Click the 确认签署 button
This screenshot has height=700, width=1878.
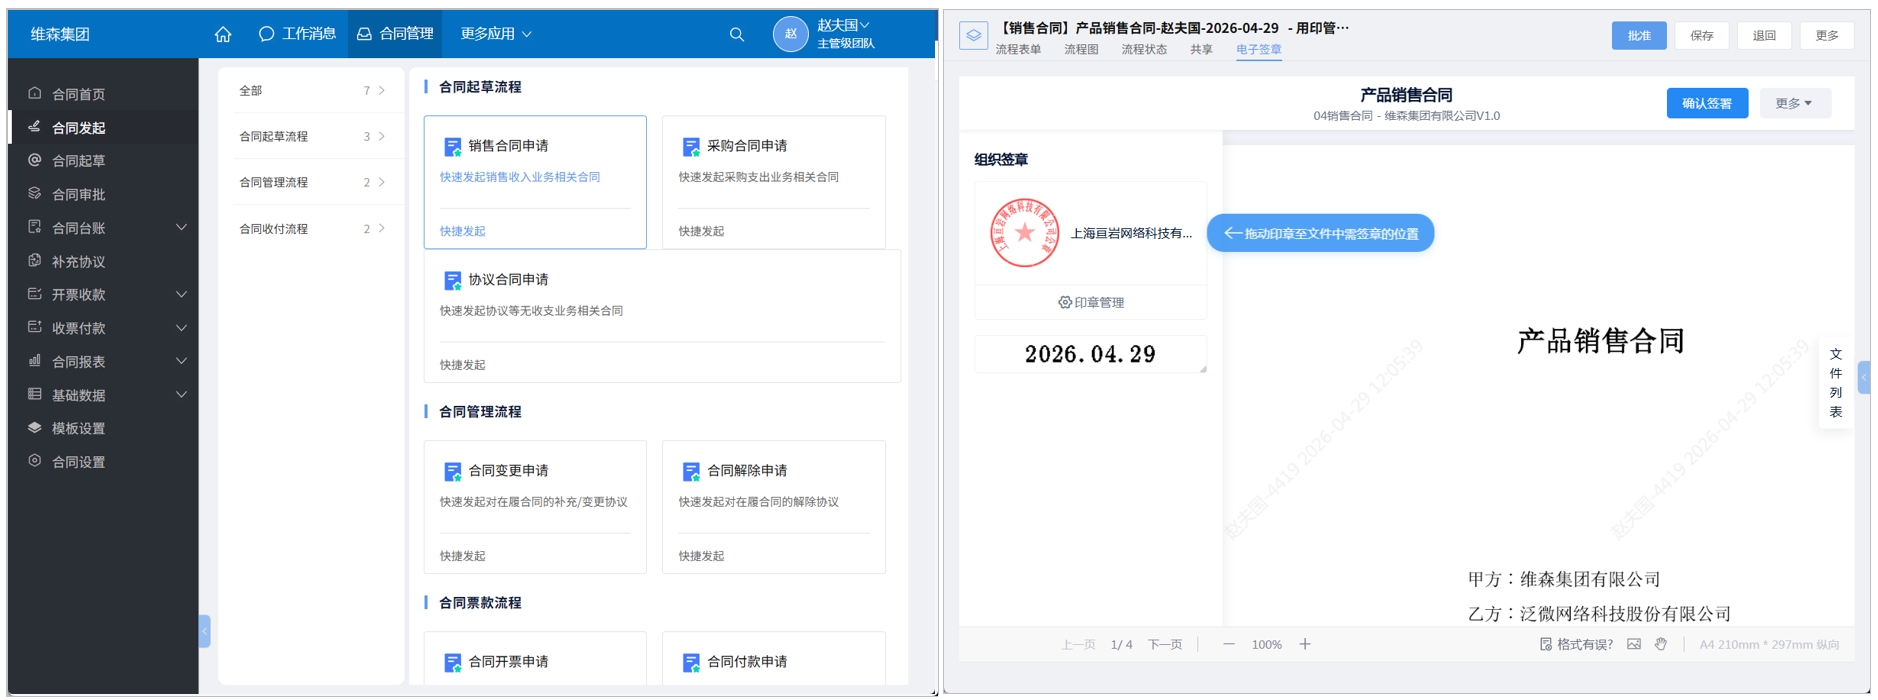click(1706, 103)
